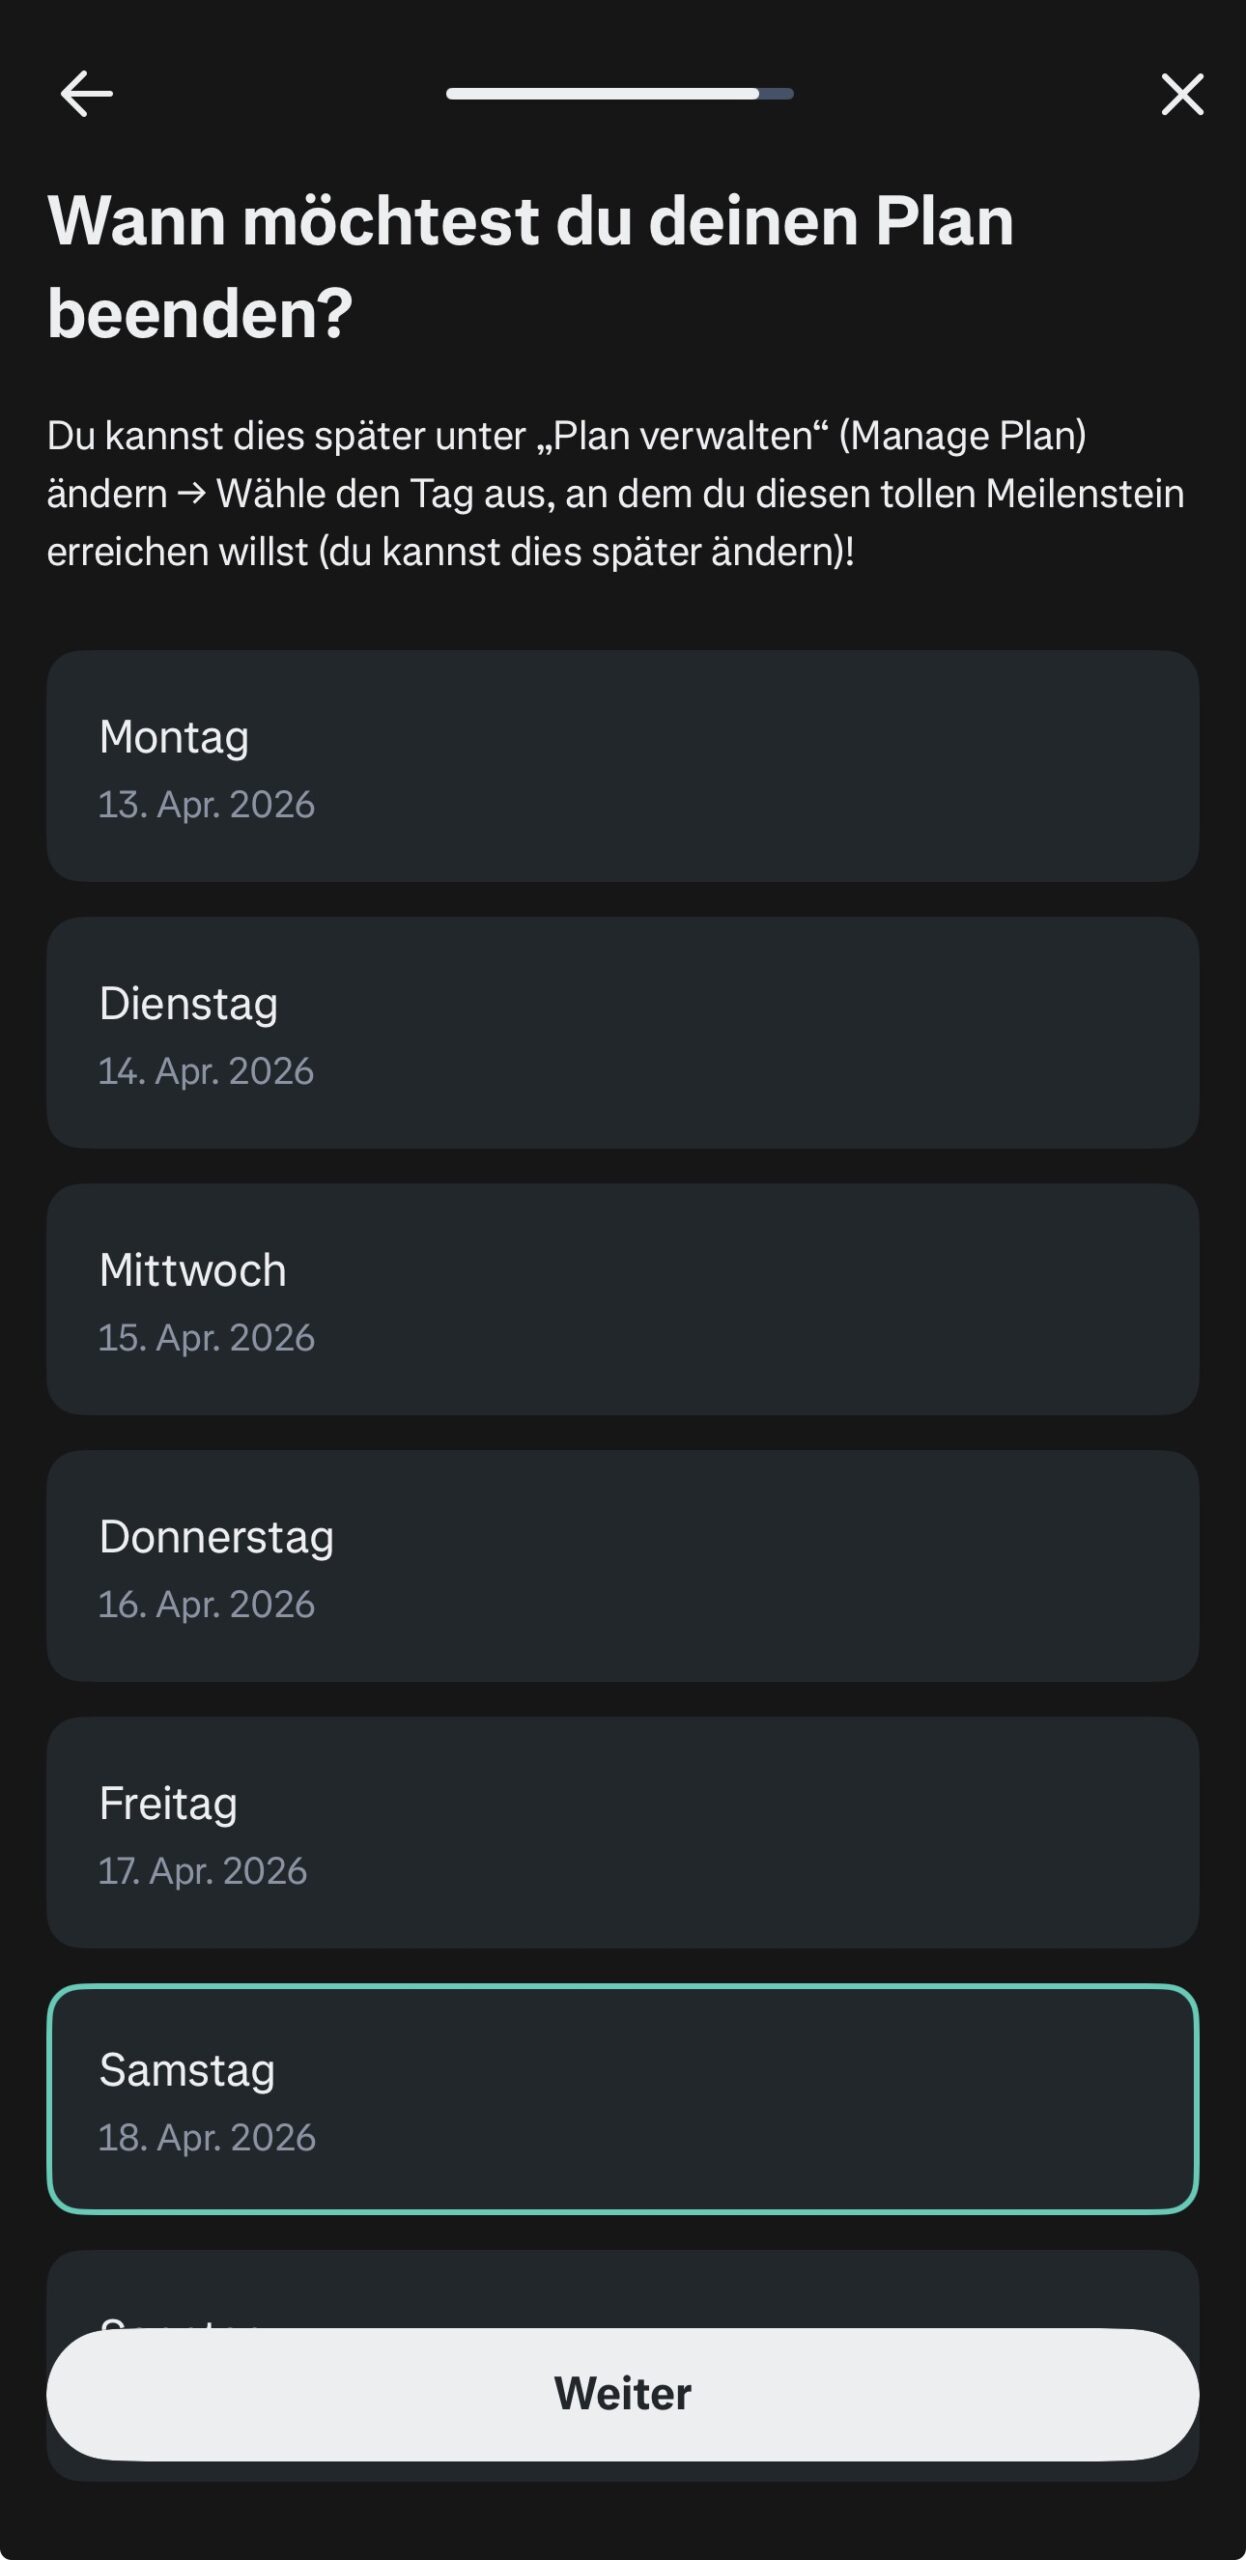Click the „Plan verwalten“ text in the description
Viewport: 1246px width, 2560px height.
point(682,436)
